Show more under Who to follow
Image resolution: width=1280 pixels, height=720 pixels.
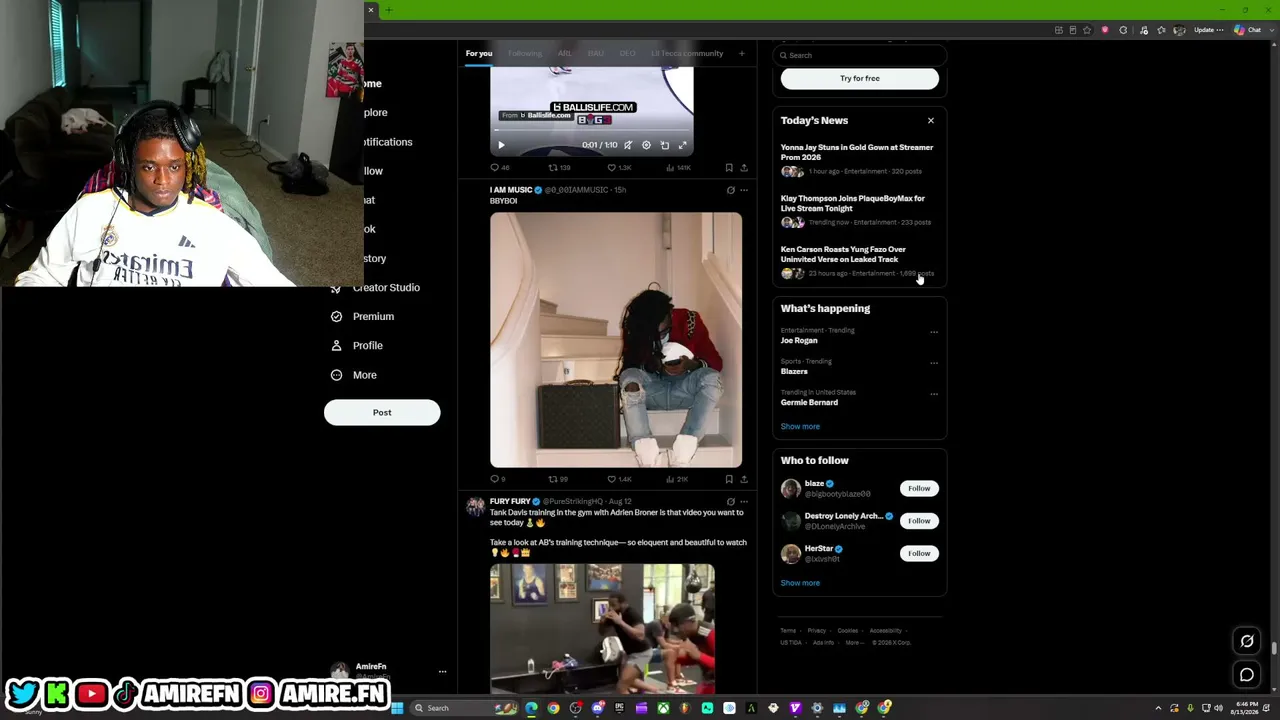[x=800, y=583]
